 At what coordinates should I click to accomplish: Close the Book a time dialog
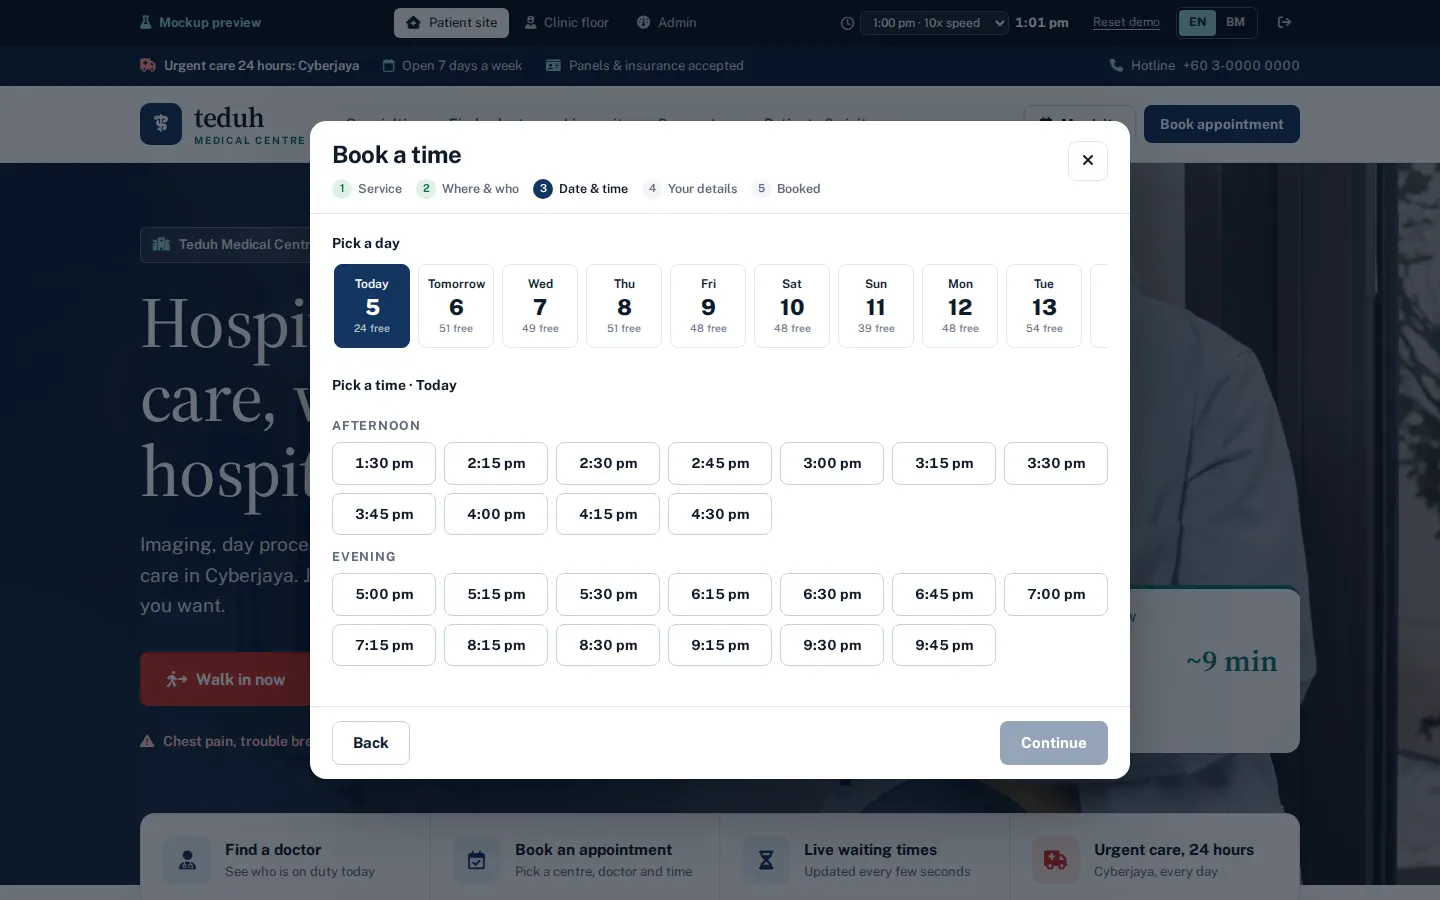(x=1088, y=160)
